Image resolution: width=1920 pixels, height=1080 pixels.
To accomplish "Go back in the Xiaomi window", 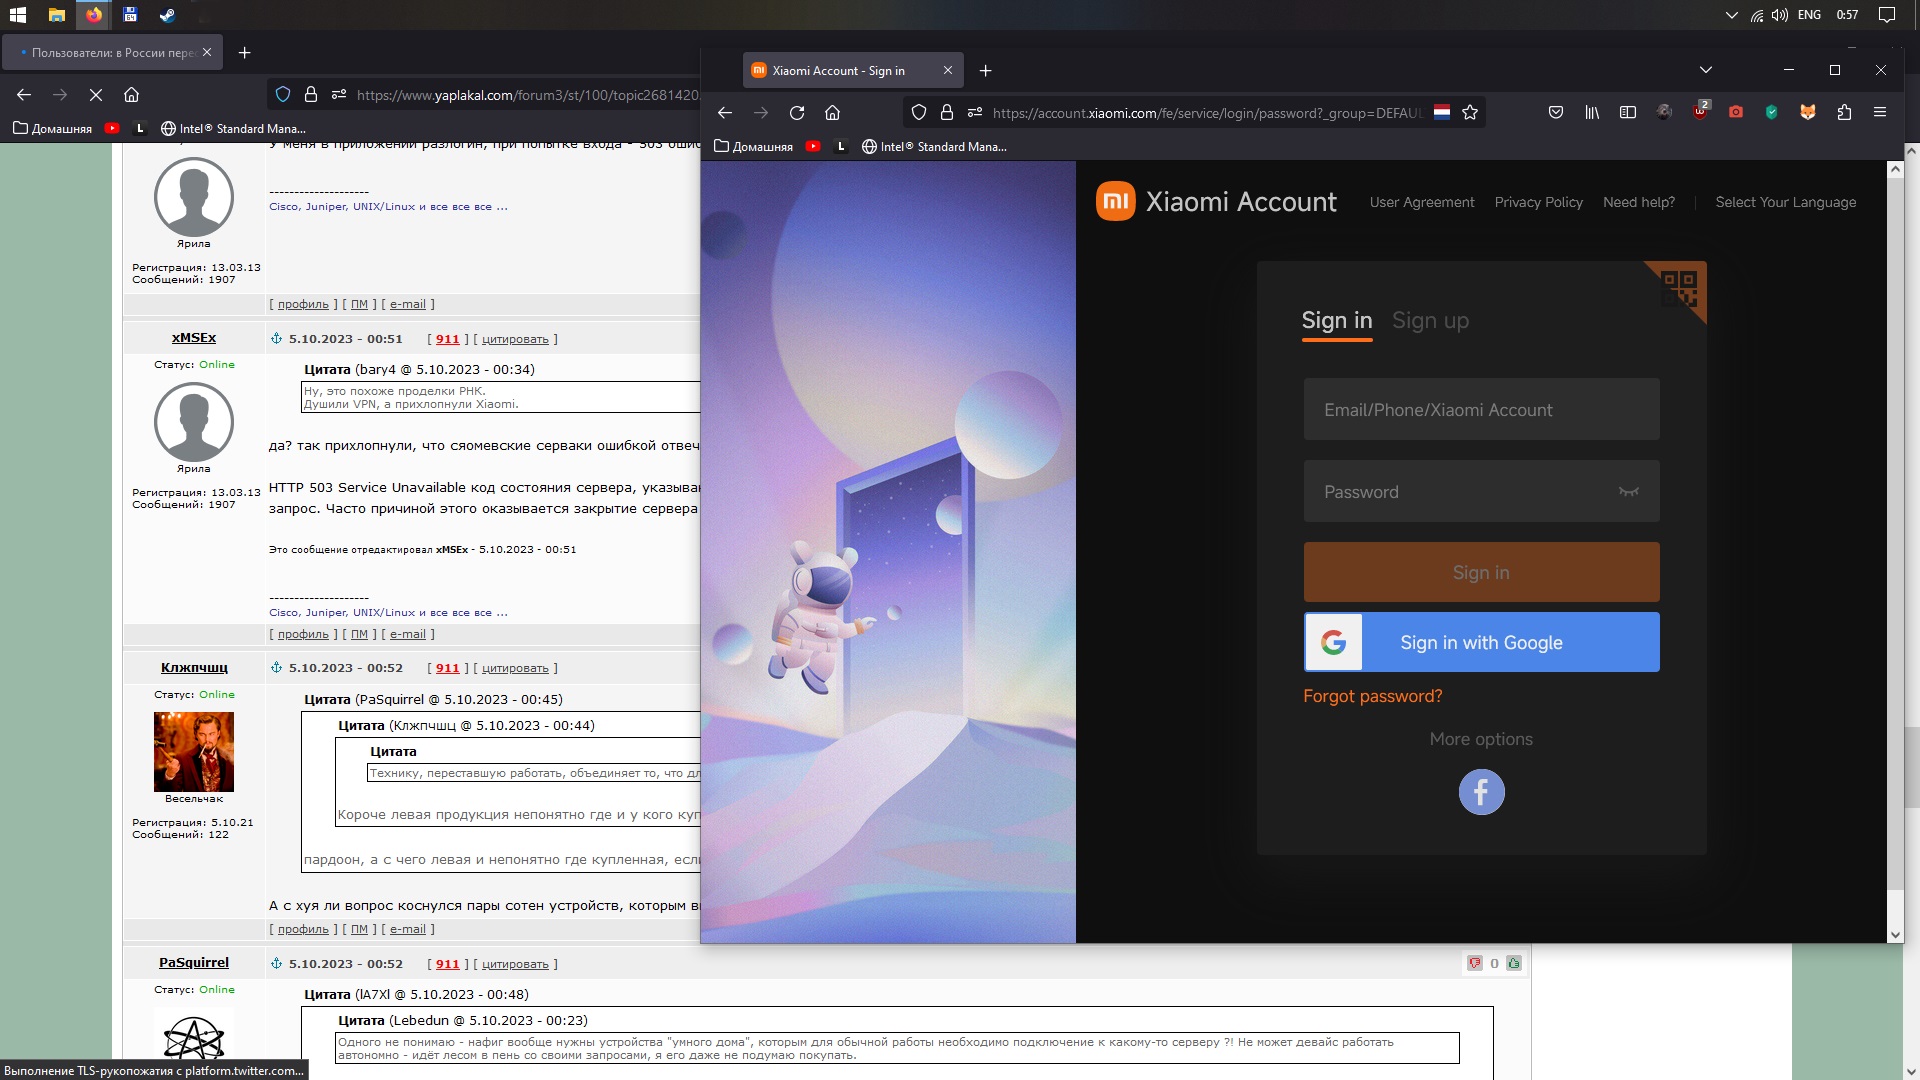I will pos(725,113).
